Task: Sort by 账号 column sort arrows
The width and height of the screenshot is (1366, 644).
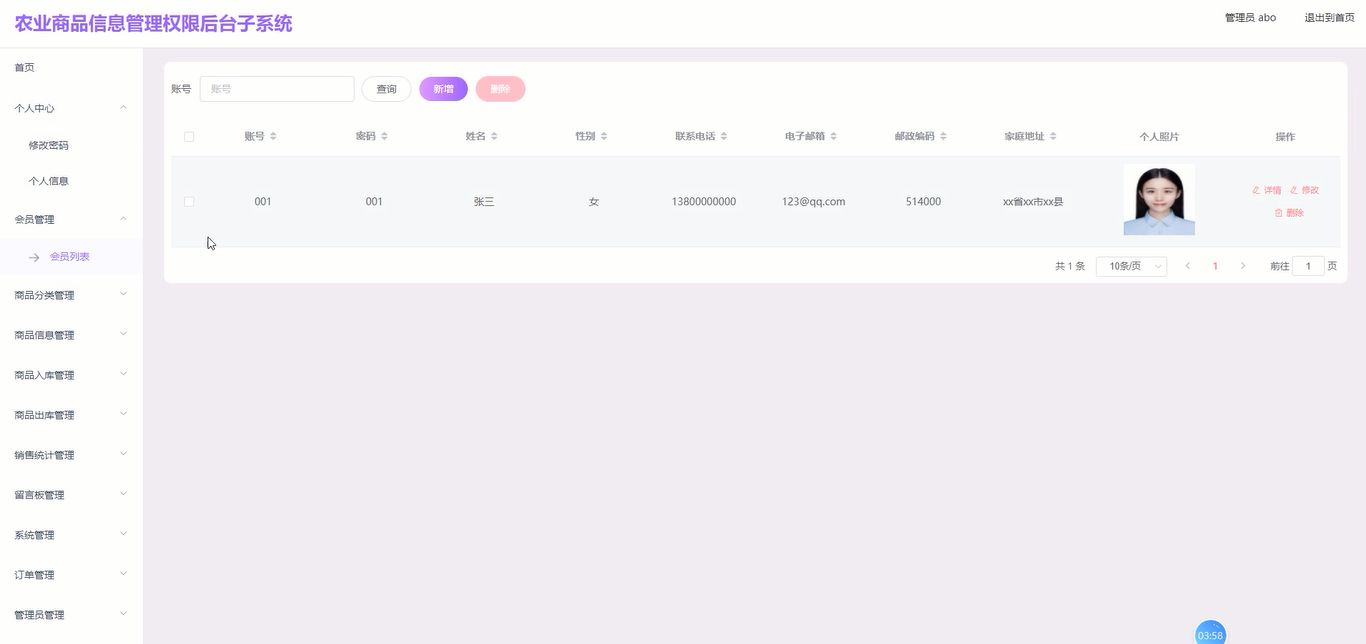Action: [273, 136]
